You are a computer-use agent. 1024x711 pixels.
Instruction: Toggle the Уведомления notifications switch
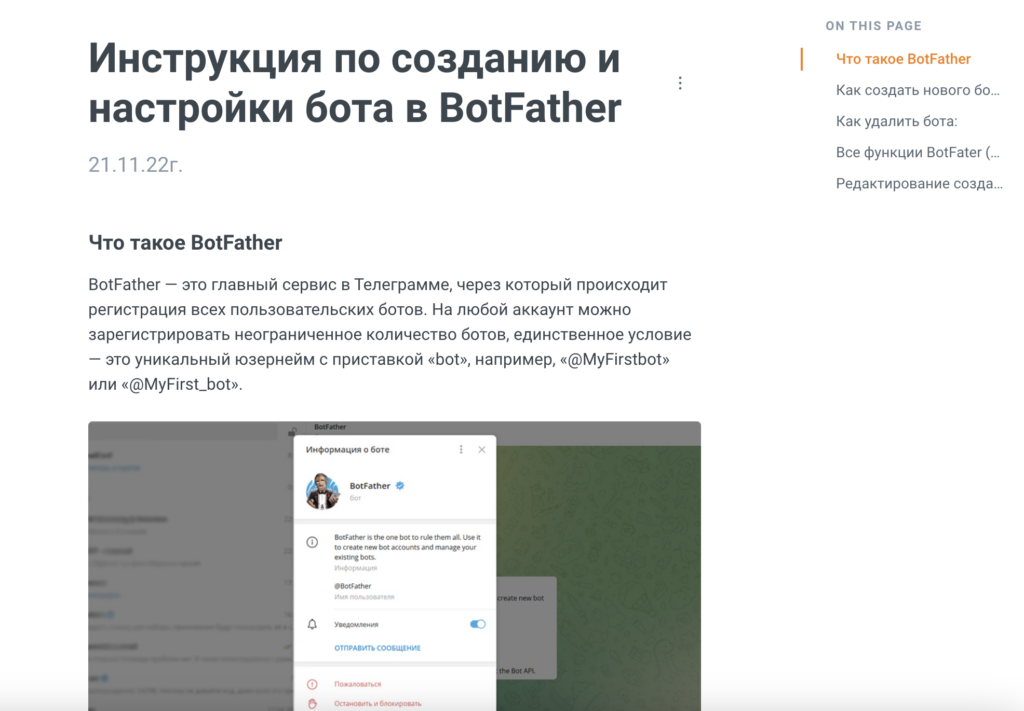(477, 624)
